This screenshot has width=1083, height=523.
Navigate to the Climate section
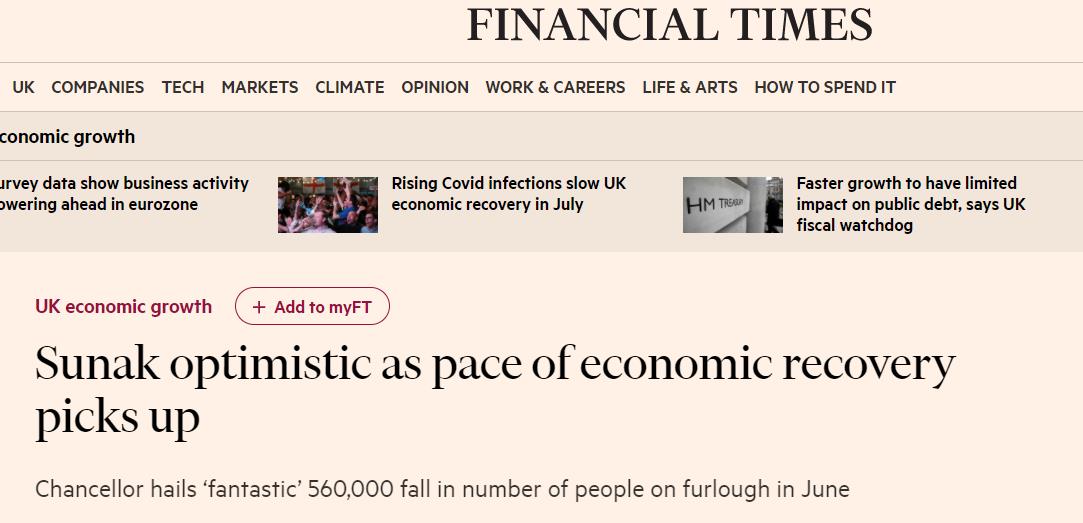click(349, 87)
